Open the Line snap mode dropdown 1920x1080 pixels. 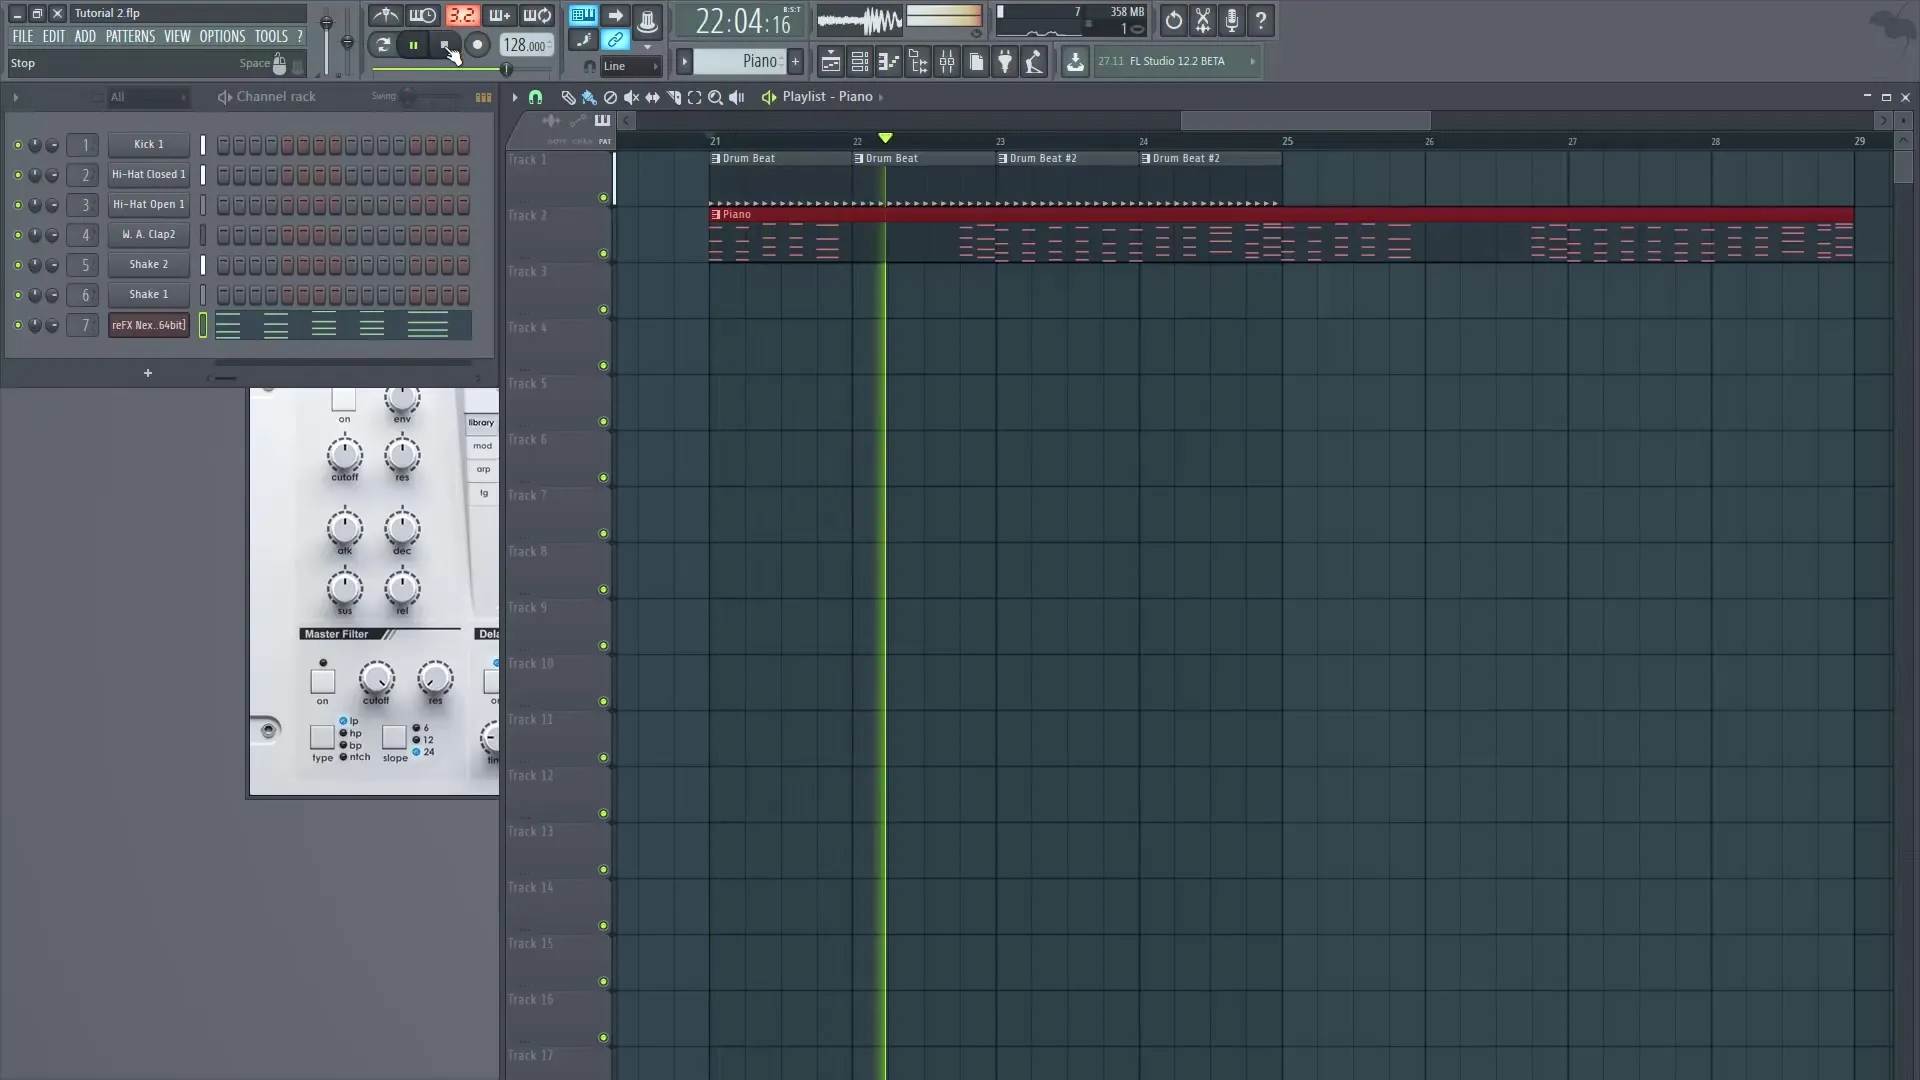pos(630,66)
